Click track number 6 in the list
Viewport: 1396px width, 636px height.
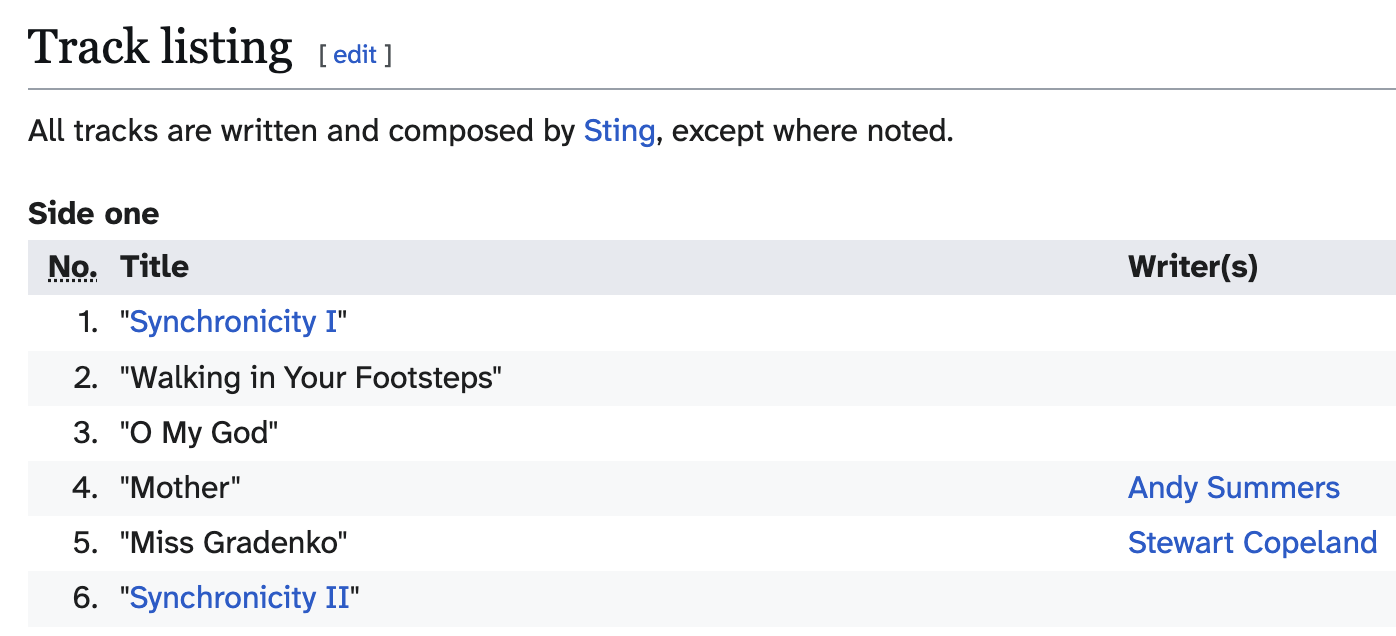coord(86,598)
